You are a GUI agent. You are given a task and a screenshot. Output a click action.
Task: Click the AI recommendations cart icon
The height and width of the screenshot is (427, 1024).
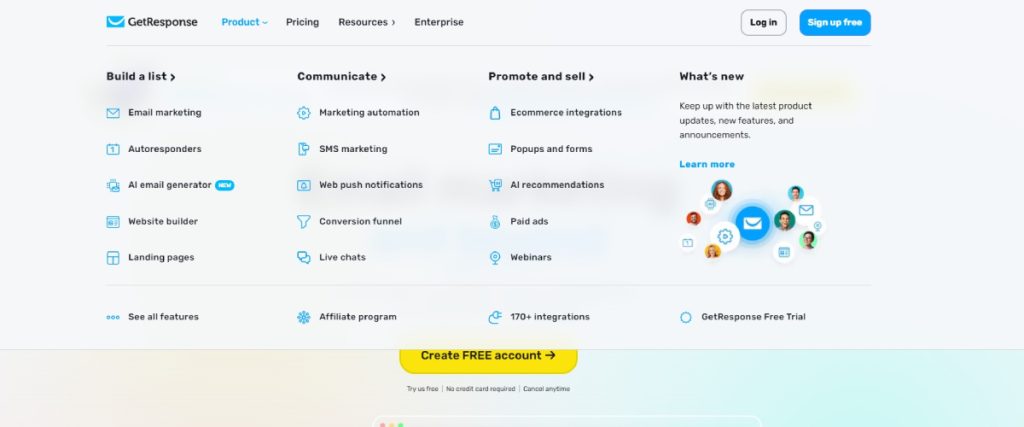click(x=495, y=185)
